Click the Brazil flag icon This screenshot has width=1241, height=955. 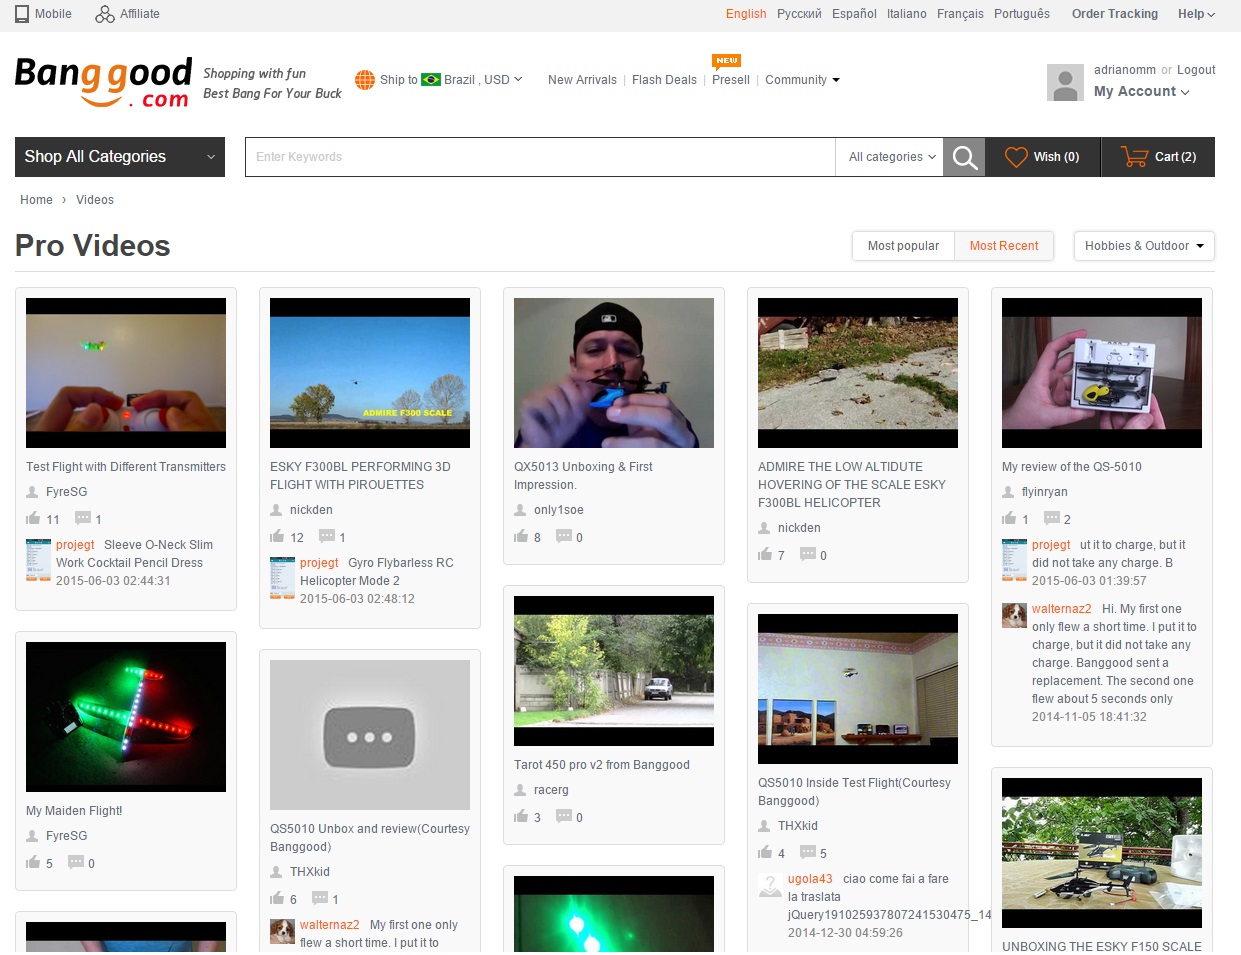(431, 80)
